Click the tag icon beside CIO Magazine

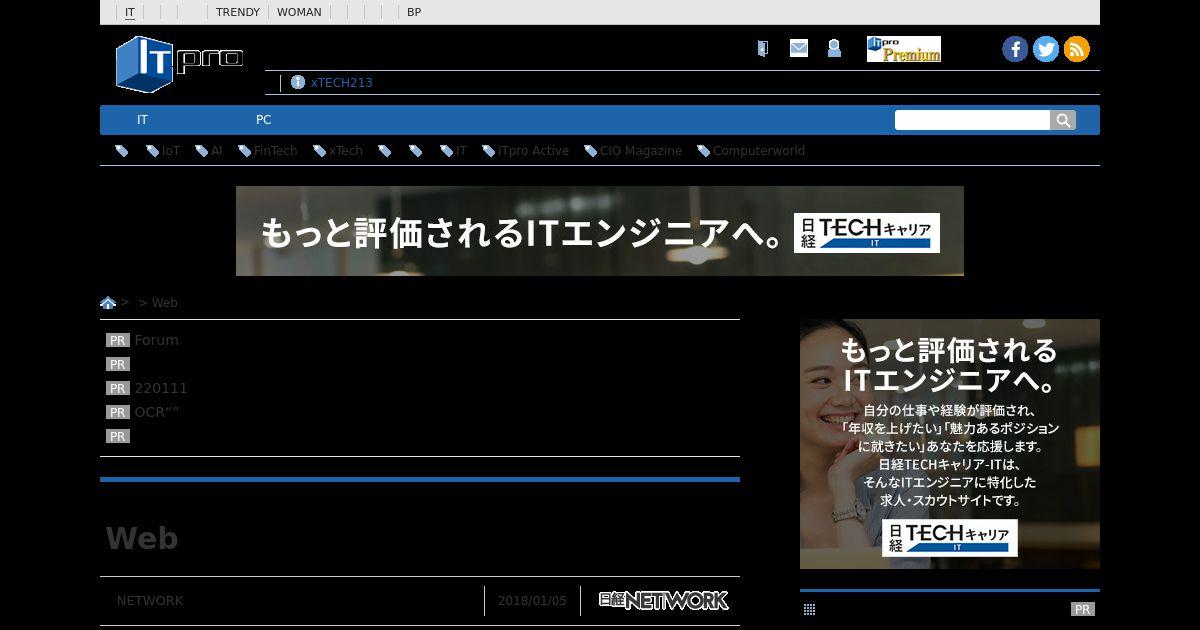(x=591, y=151)
